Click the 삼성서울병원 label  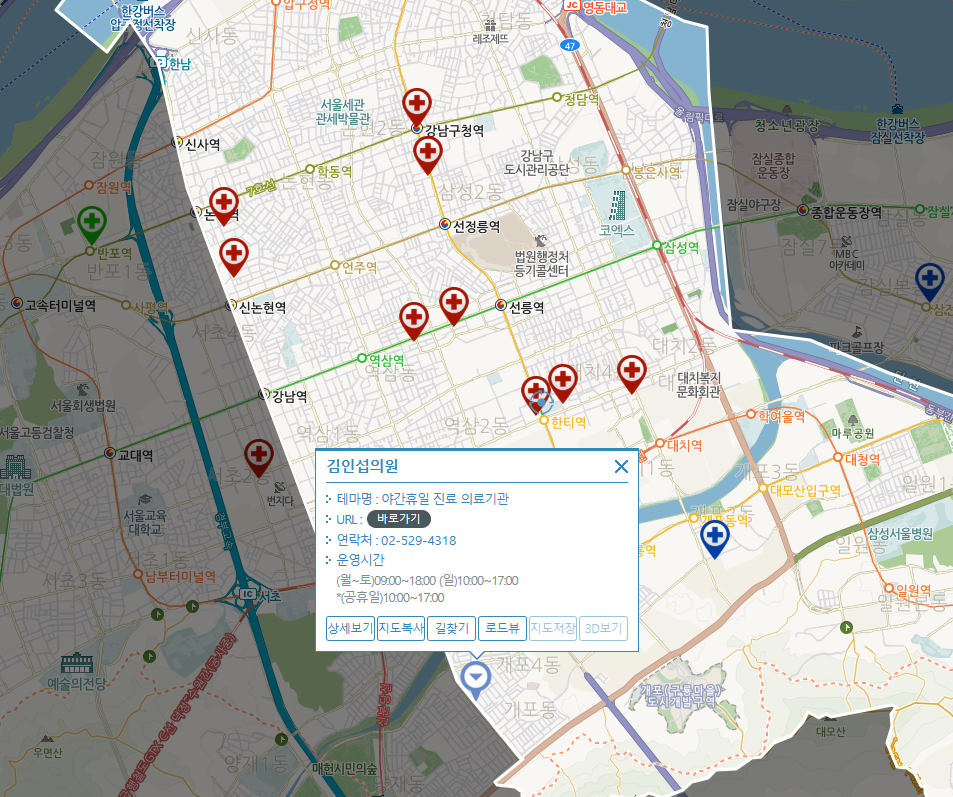(x=900, y=534)
